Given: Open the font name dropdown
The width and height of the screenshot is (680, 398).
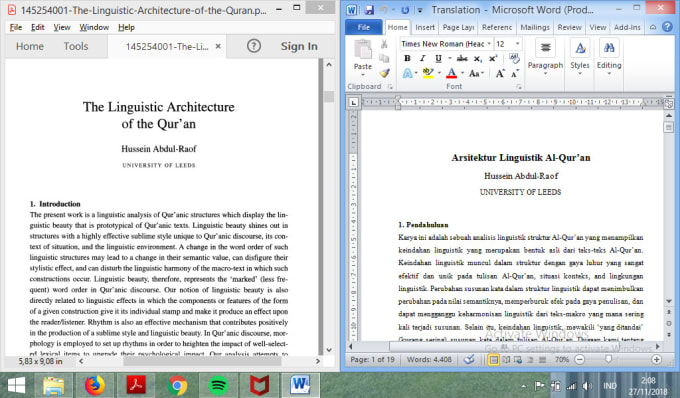Looking at the screenshot, I should pos(489,44).
